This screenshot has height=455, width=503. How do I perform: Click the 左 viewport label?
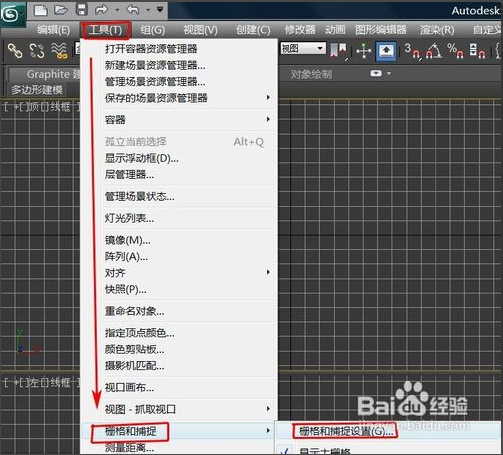click(x=33, y=382)
